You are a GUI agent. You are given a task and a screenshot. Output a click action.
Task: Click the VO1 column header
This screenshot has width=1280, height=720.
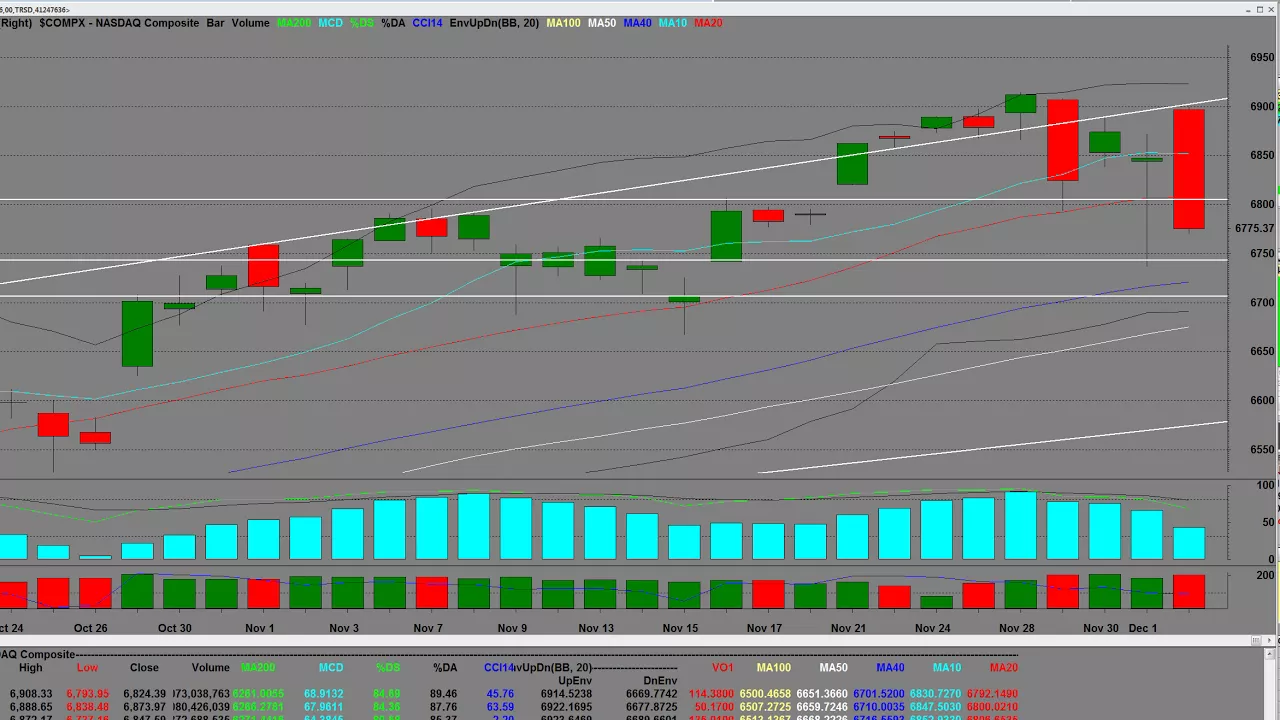pos(722,668)
